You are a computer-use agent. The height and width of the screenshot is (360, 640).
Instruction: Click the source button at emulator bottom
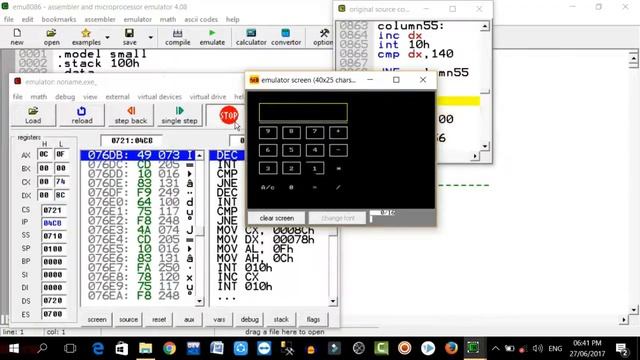coord(128,320)
